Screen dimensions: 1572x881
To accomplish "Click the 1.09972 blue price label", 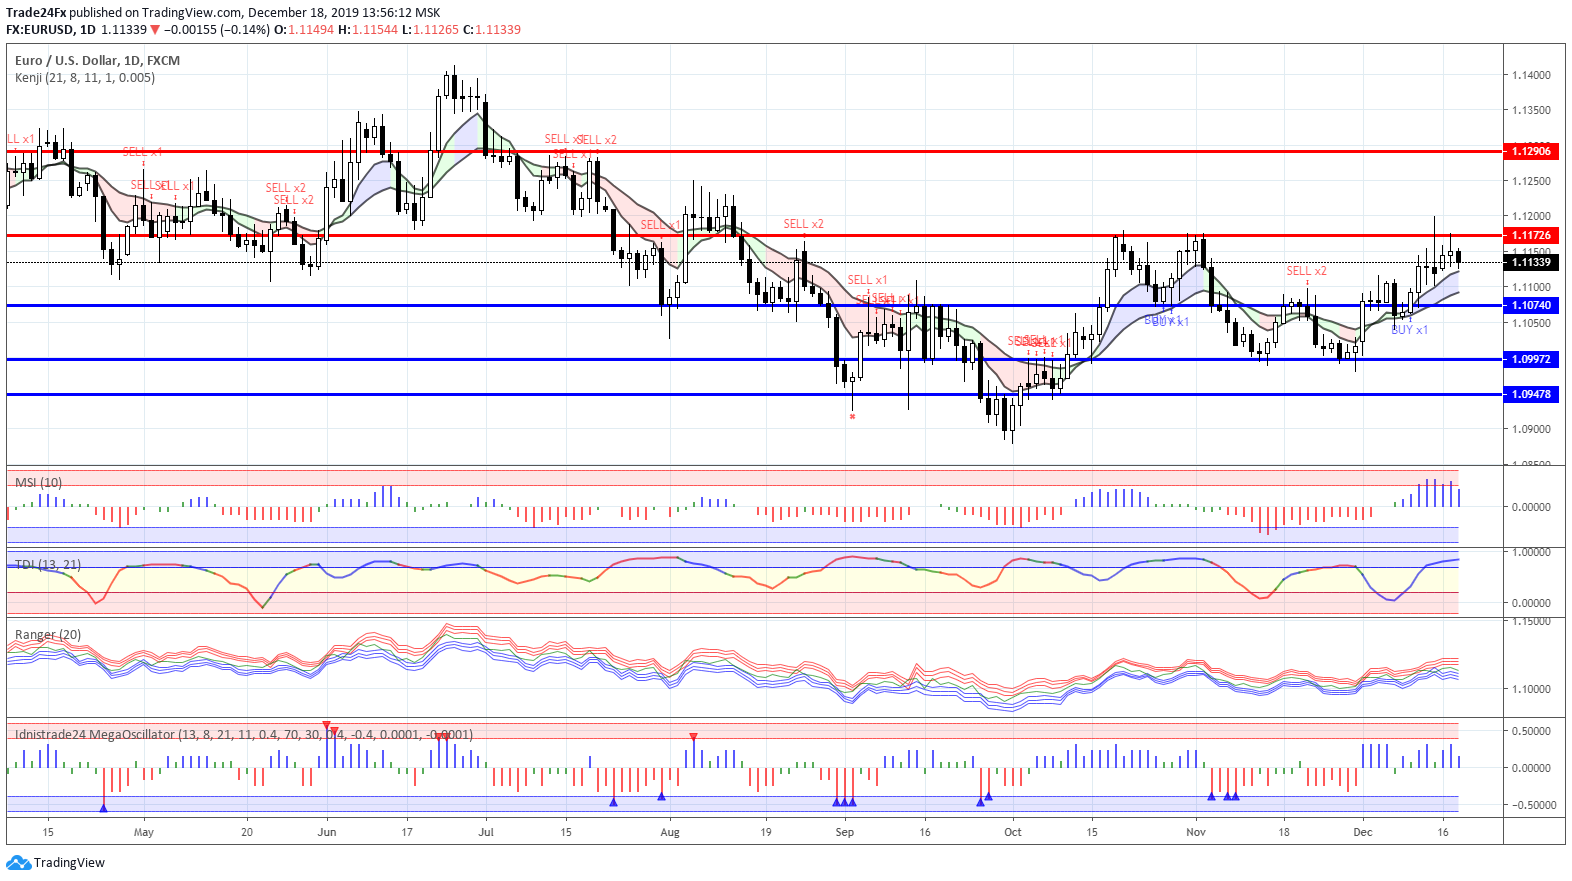I will (1531, 359).
